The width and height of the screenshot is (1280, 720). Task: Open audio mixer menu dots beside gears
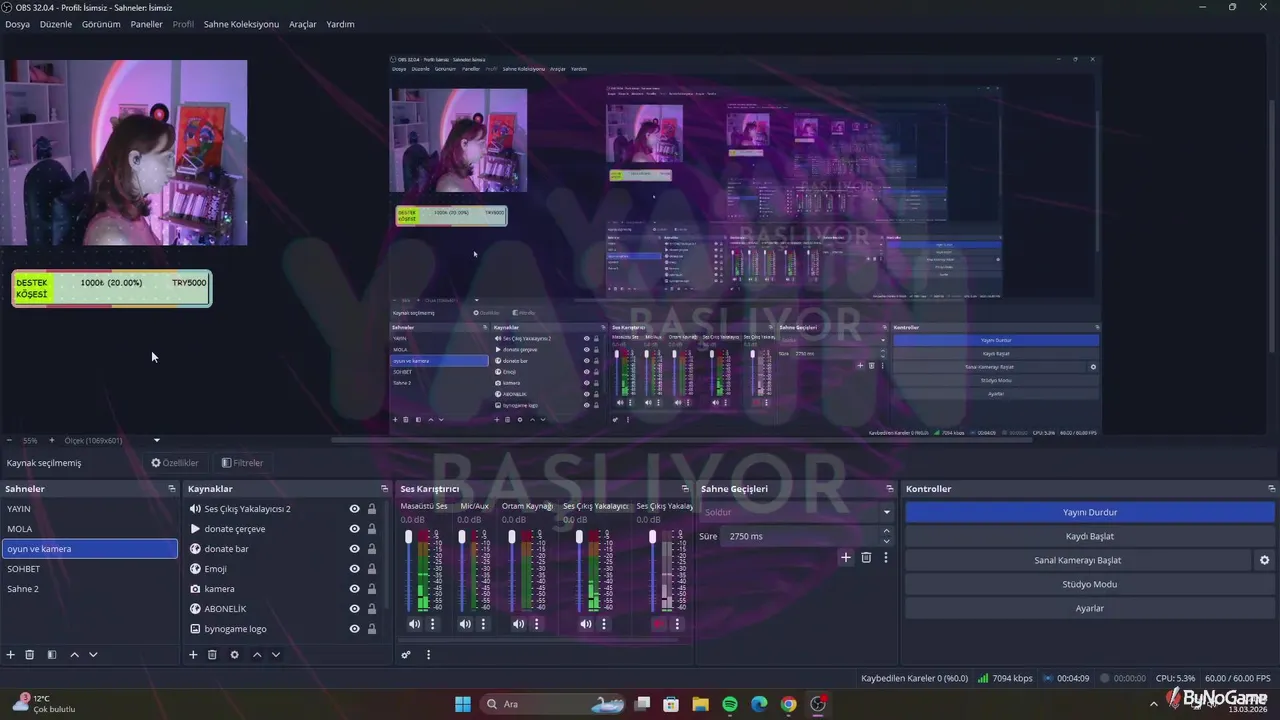pyautogui.click(x=428, y=655)
